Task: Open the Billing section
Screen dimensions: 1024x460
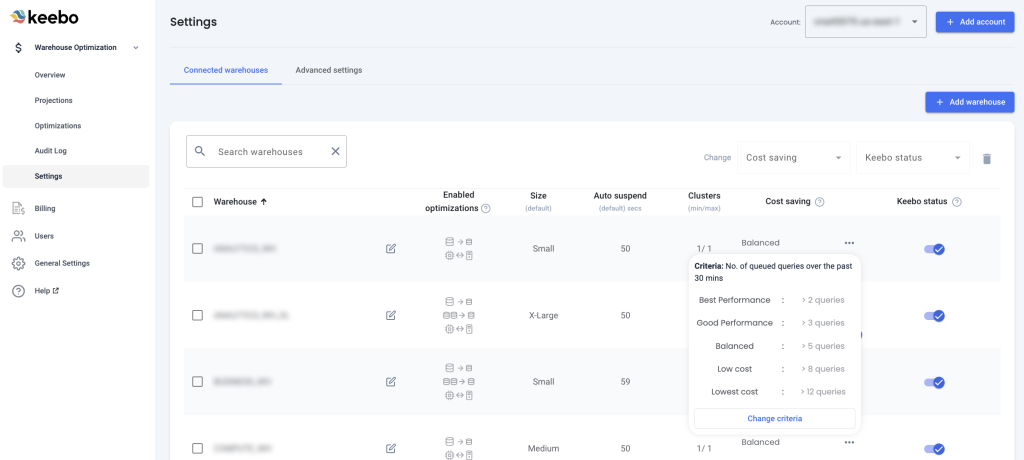Action: tap(45, 208)
